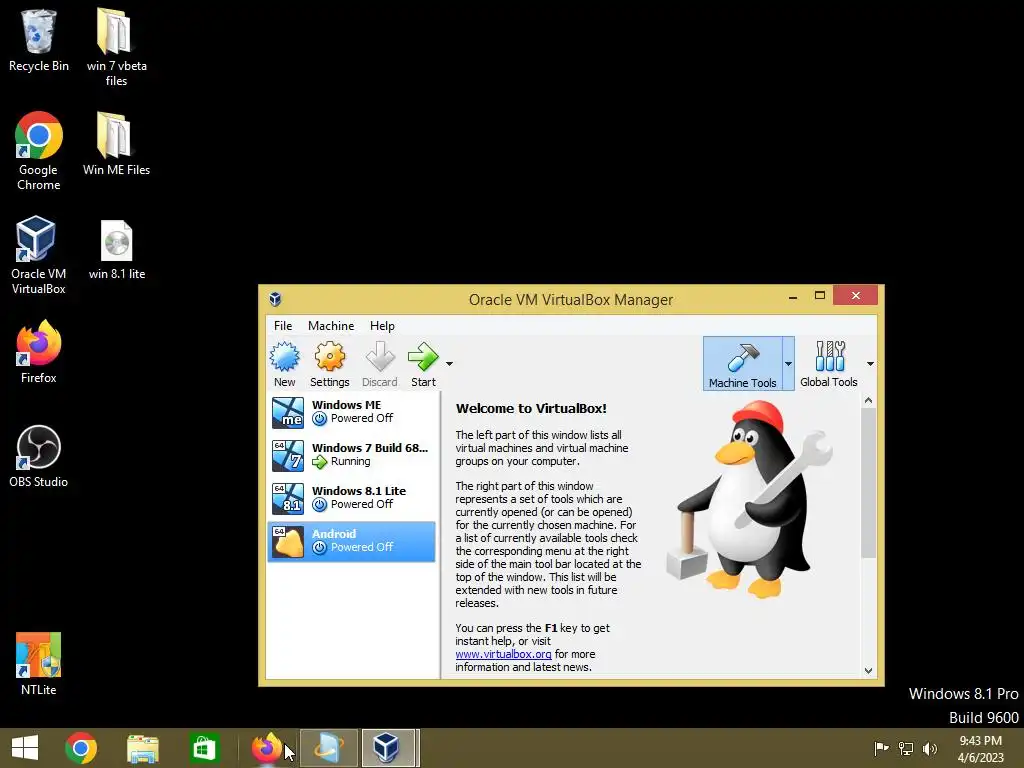Select Windows 7 Build 68... running VM
The image size is (1024, 768).
(x=351, y=455)
